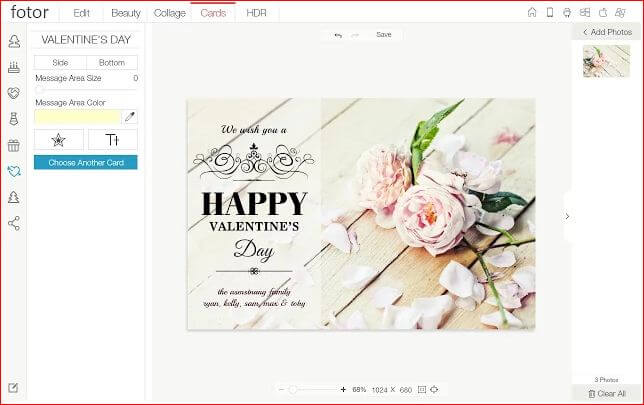This screenshot has height=405, width=644.
Task: Click the HAPPY text on the card
Action: pyautogui.click(x=255, y=204)
